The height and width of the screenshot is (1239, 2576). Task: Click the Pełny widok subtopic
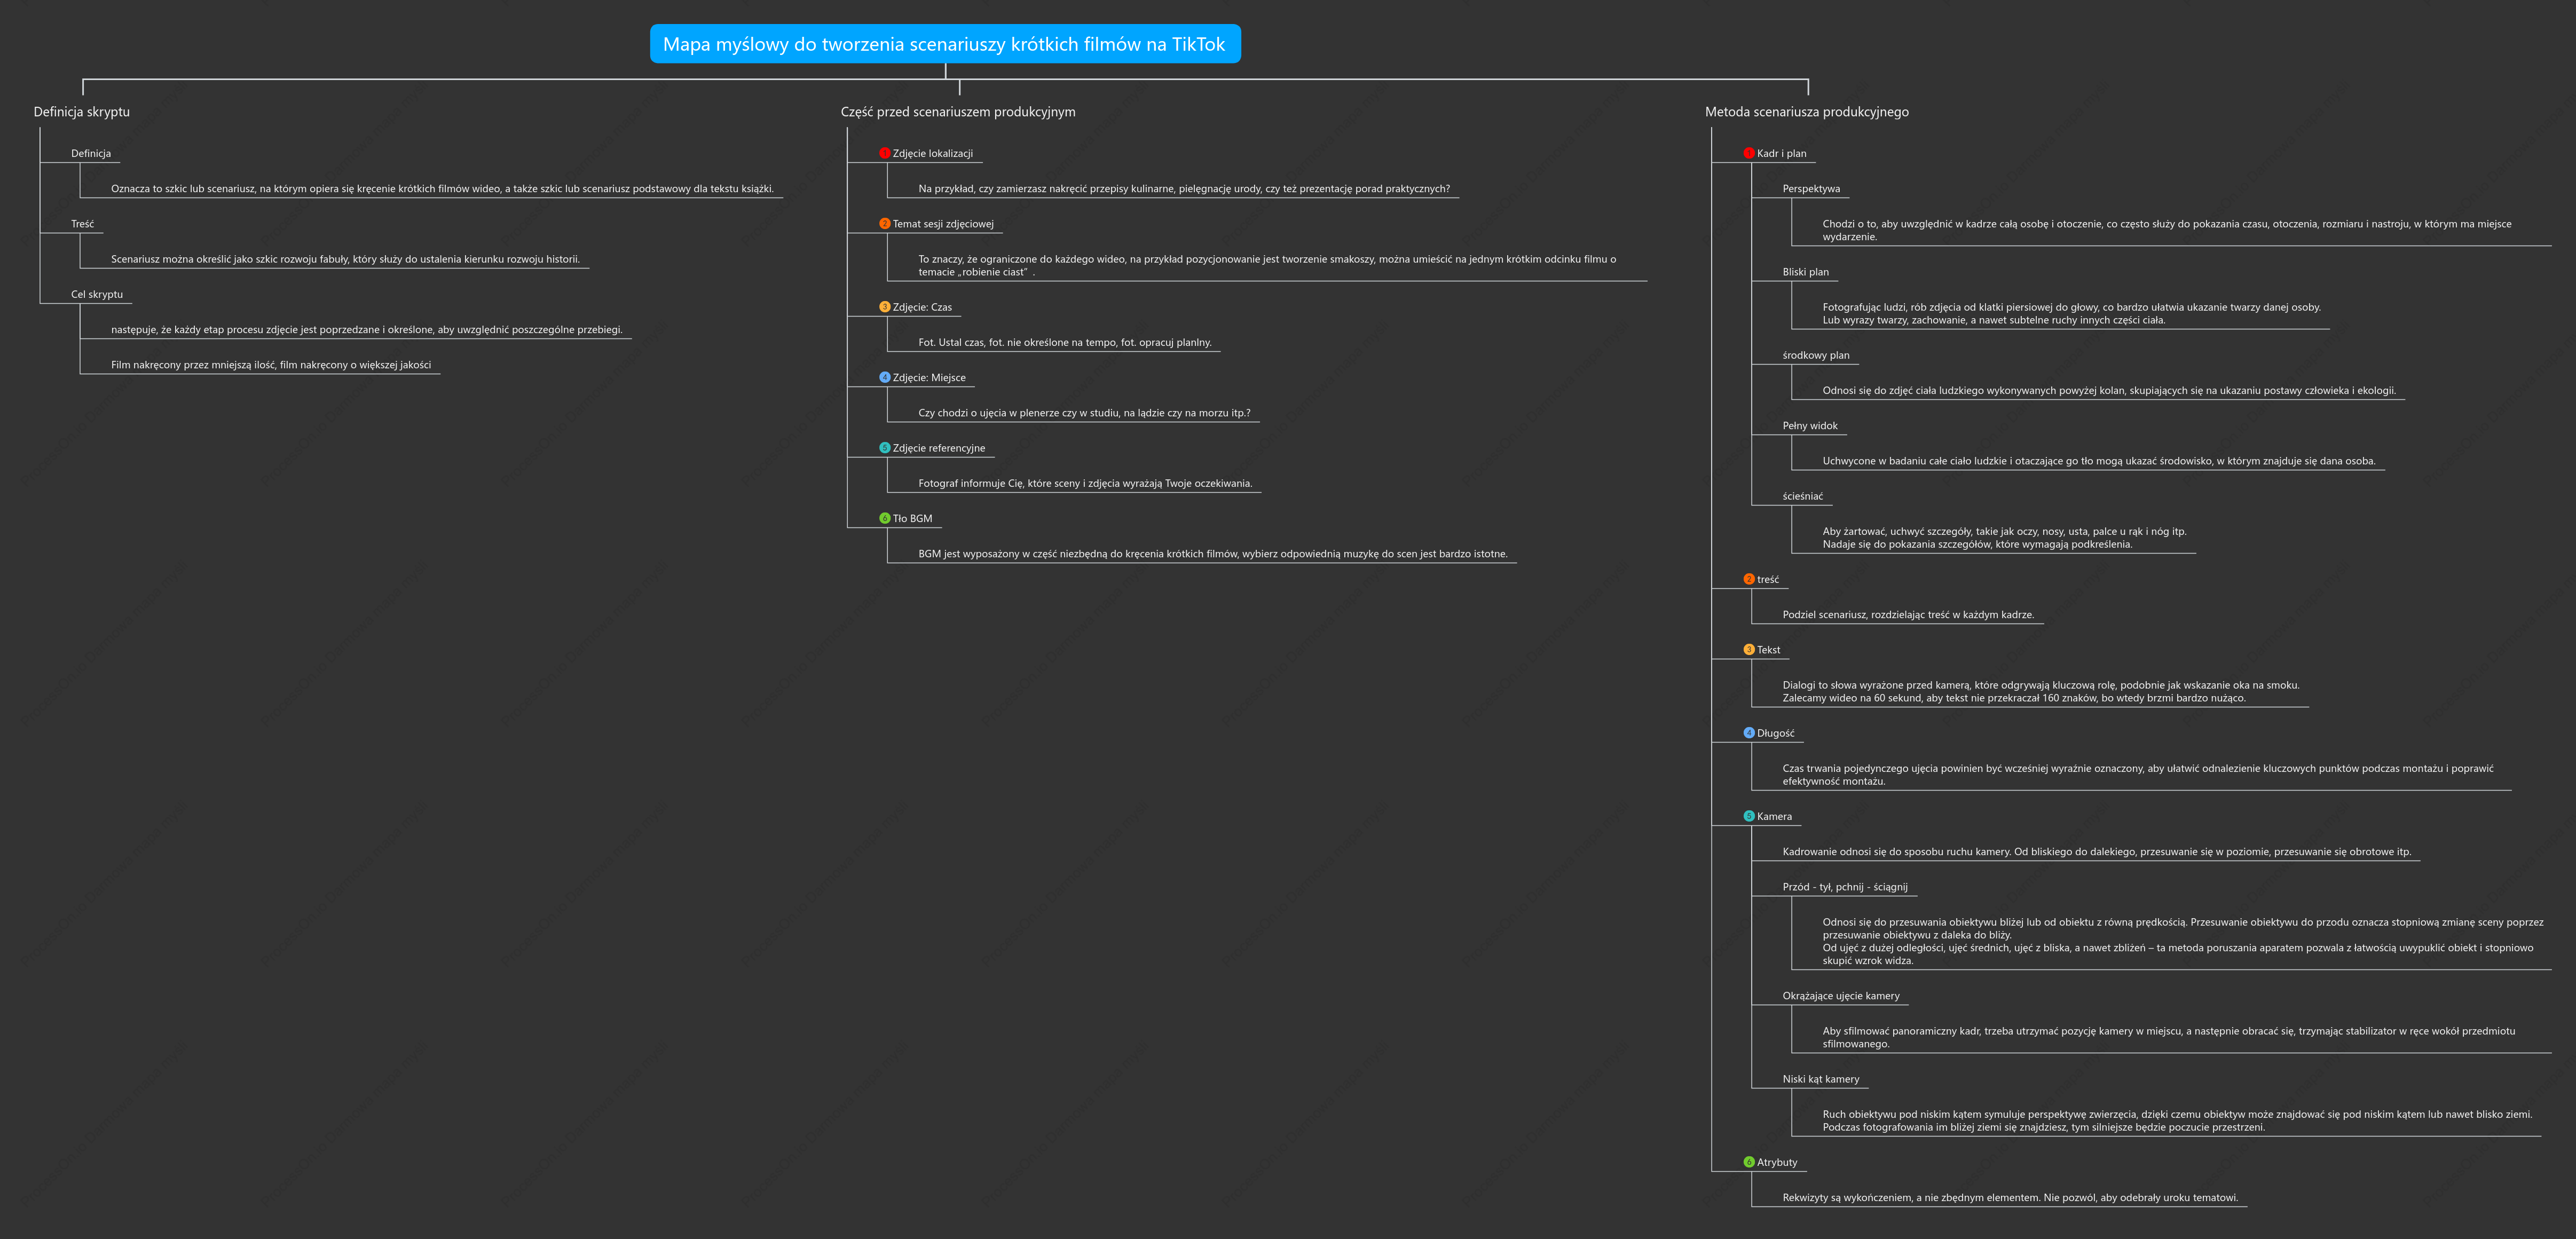tap(1810, 426)
